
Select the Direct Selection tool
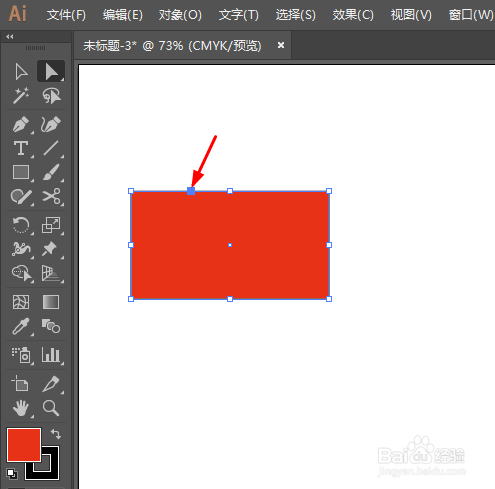point(51,71)
